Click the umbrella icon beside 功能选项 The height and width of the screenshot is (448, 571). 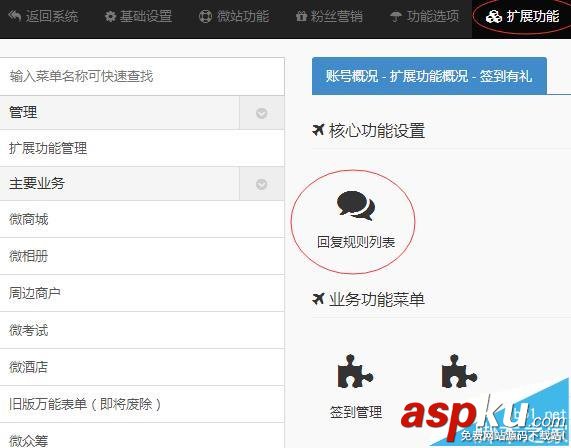396,16
